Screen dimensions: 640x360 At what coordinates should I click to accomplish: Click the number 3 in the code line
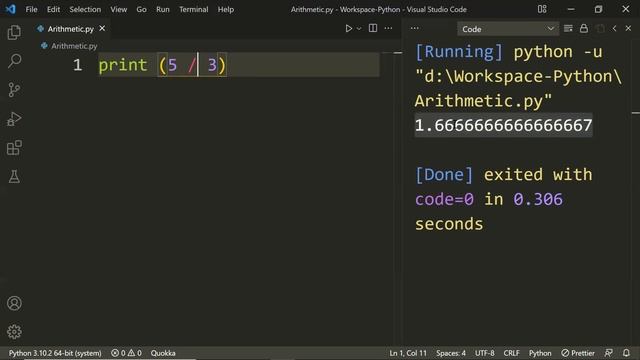click(x=212, y=65)
